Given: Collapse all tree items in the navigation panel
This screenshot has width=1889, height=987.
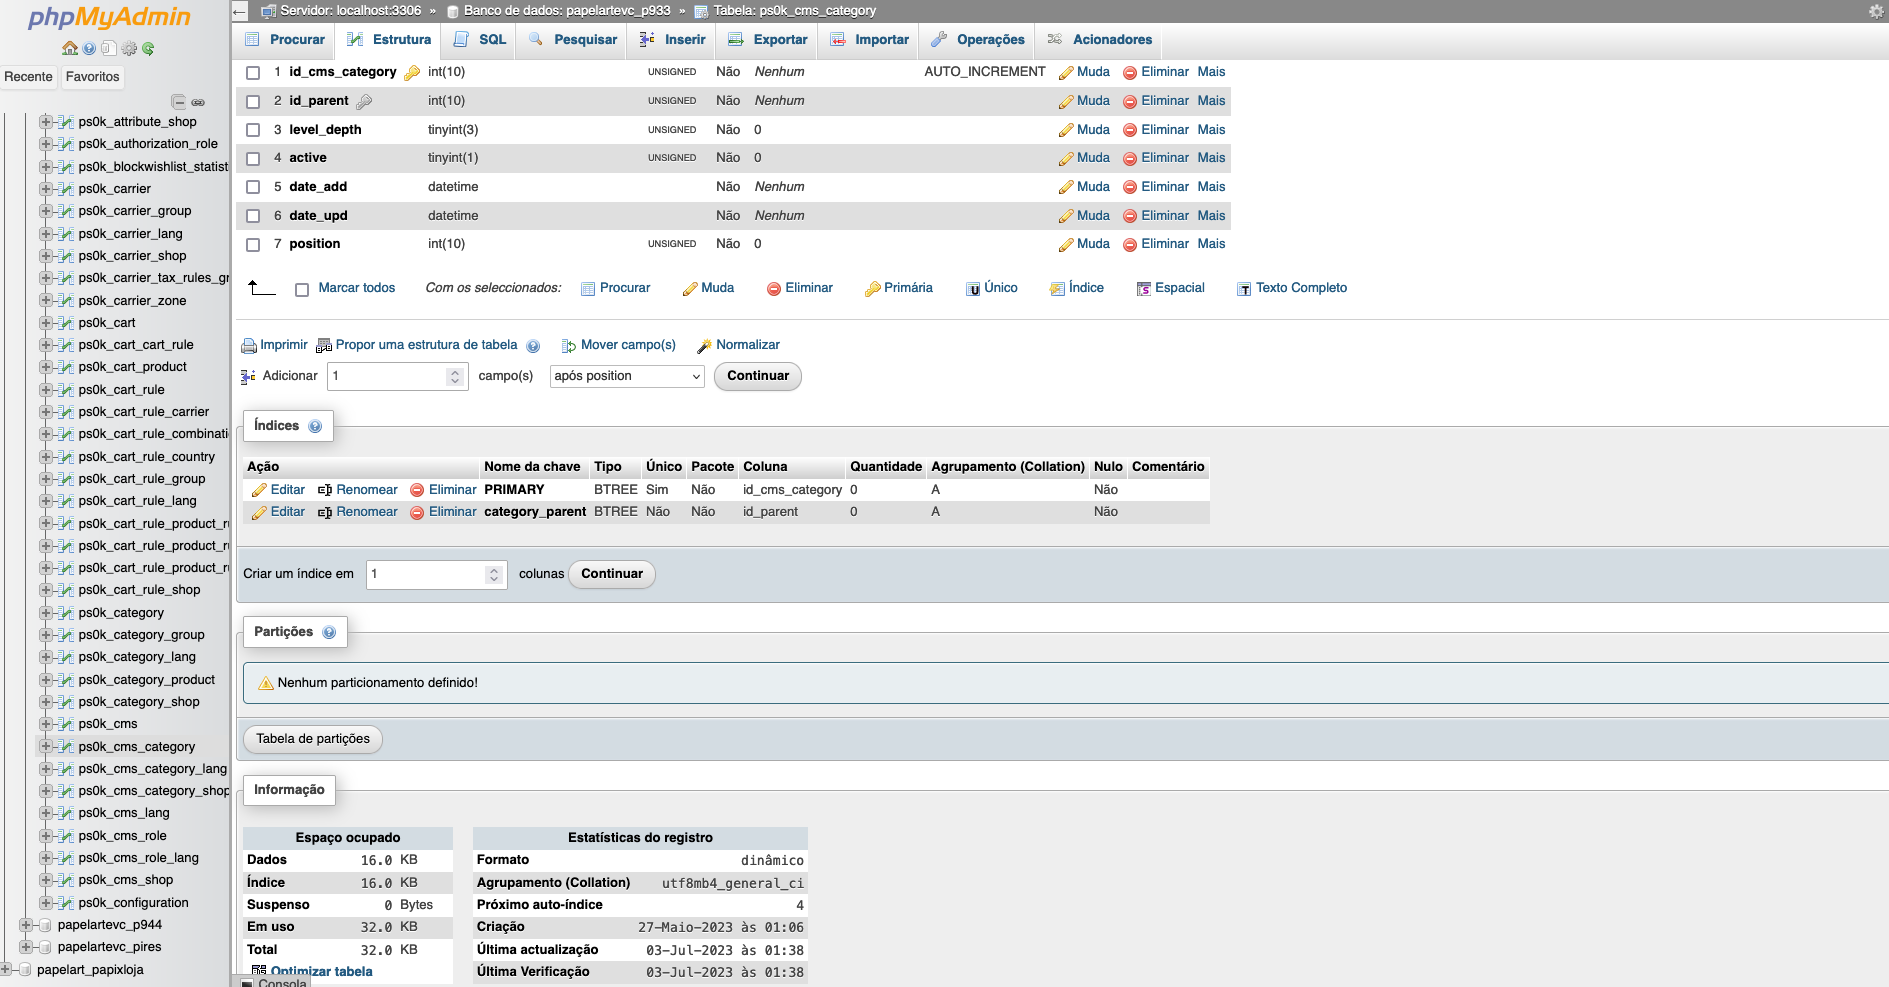Looking at the screenshot, I should tap(178, 102).
